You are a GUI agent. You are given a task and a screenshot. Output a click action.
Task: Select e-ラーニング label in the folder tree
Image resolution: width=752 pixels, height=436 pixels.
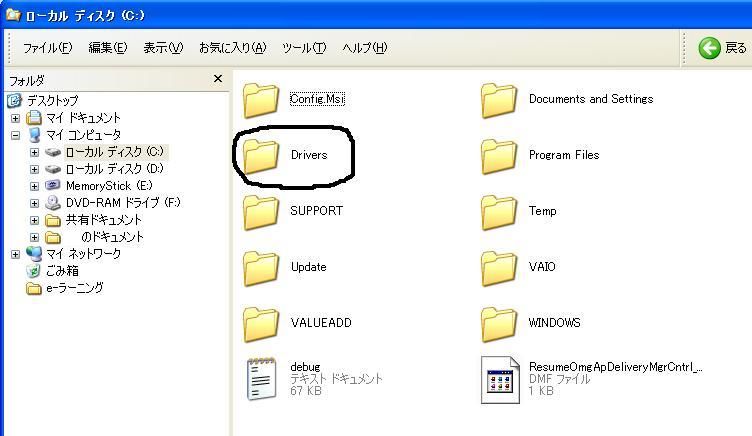click(x=74, y=288)
